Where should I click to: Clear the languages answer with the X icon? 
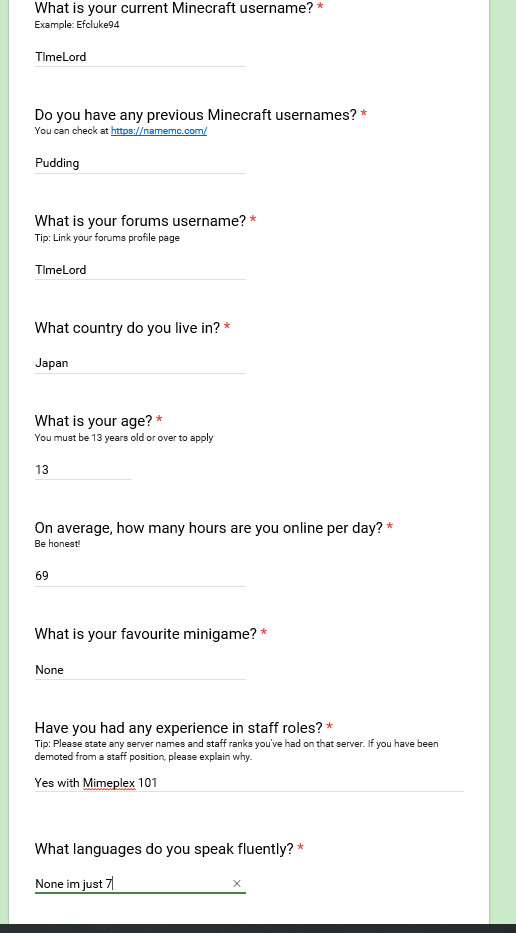pos(237,884)
